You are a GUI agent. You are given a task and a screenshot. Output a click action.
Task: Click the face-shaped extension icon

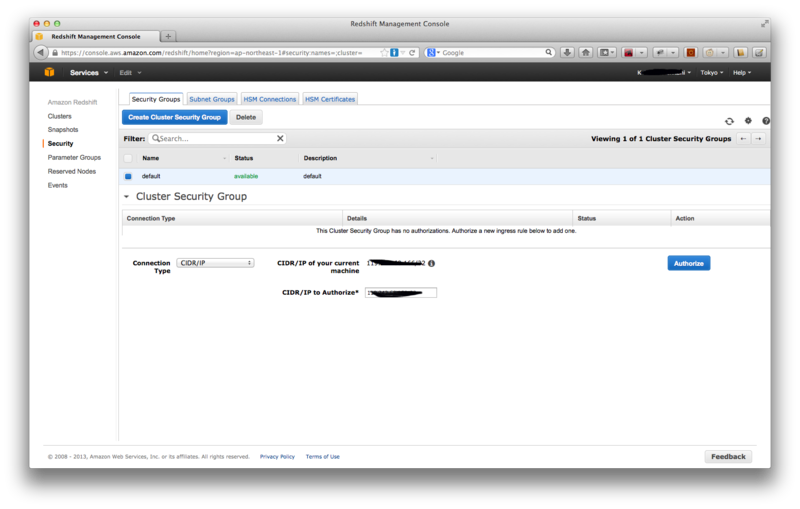pyautogui.click(x=709, y=53)
